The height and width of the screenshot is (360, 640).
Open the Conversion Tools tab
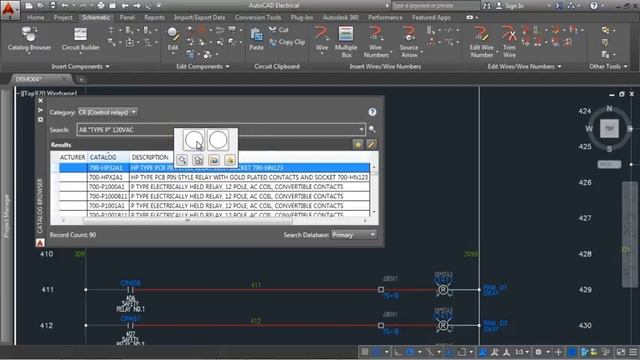[x=258, y=18]
